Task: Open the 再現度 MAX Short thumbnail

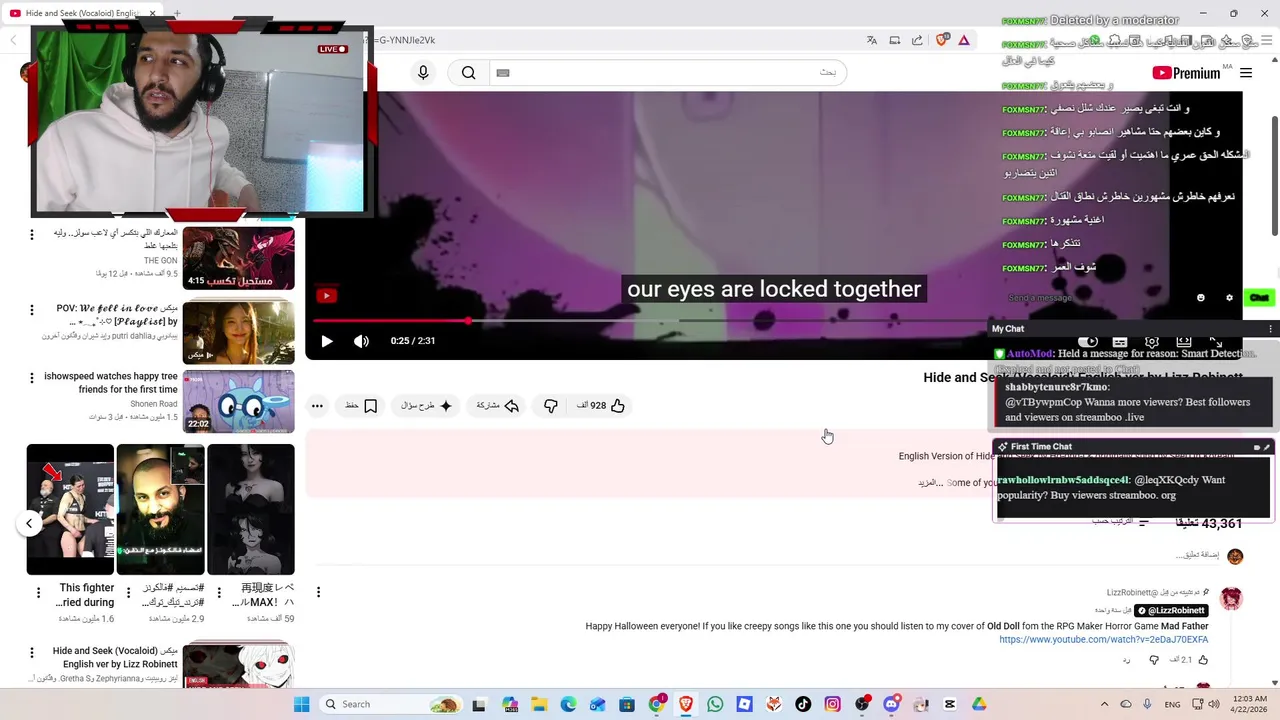Action: click(251, 509)
